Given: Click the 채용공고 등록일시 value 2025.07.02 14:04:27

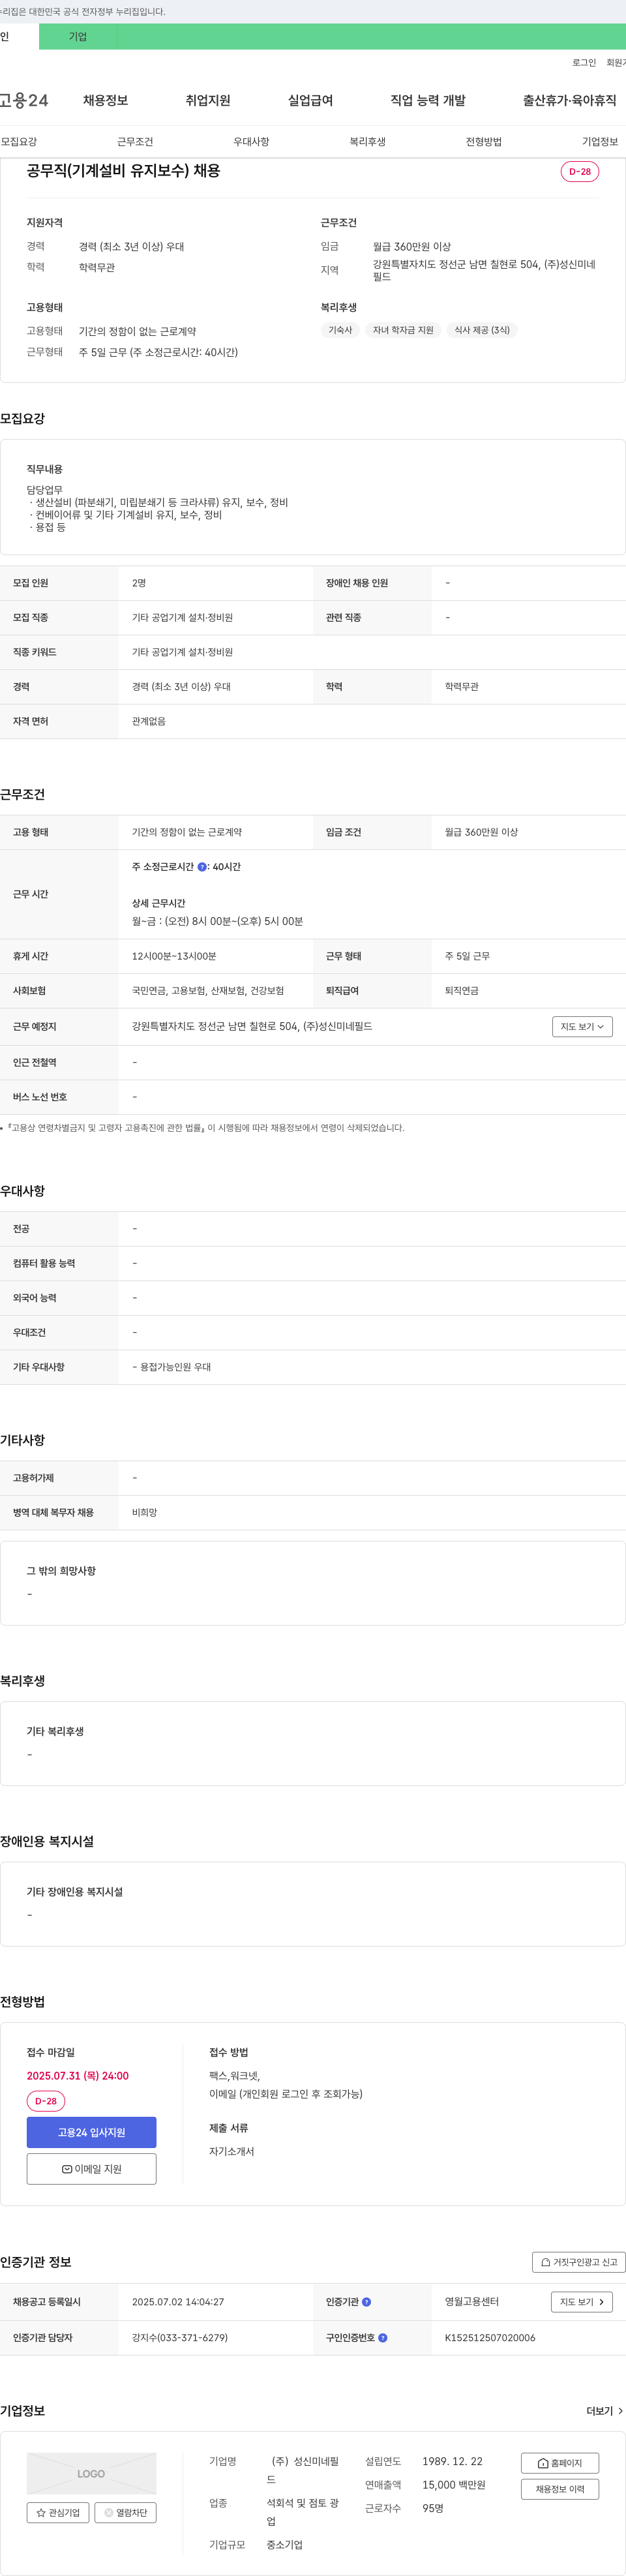Looking at the screenshot, I should pyautogui.click(x=178, y=2302).
